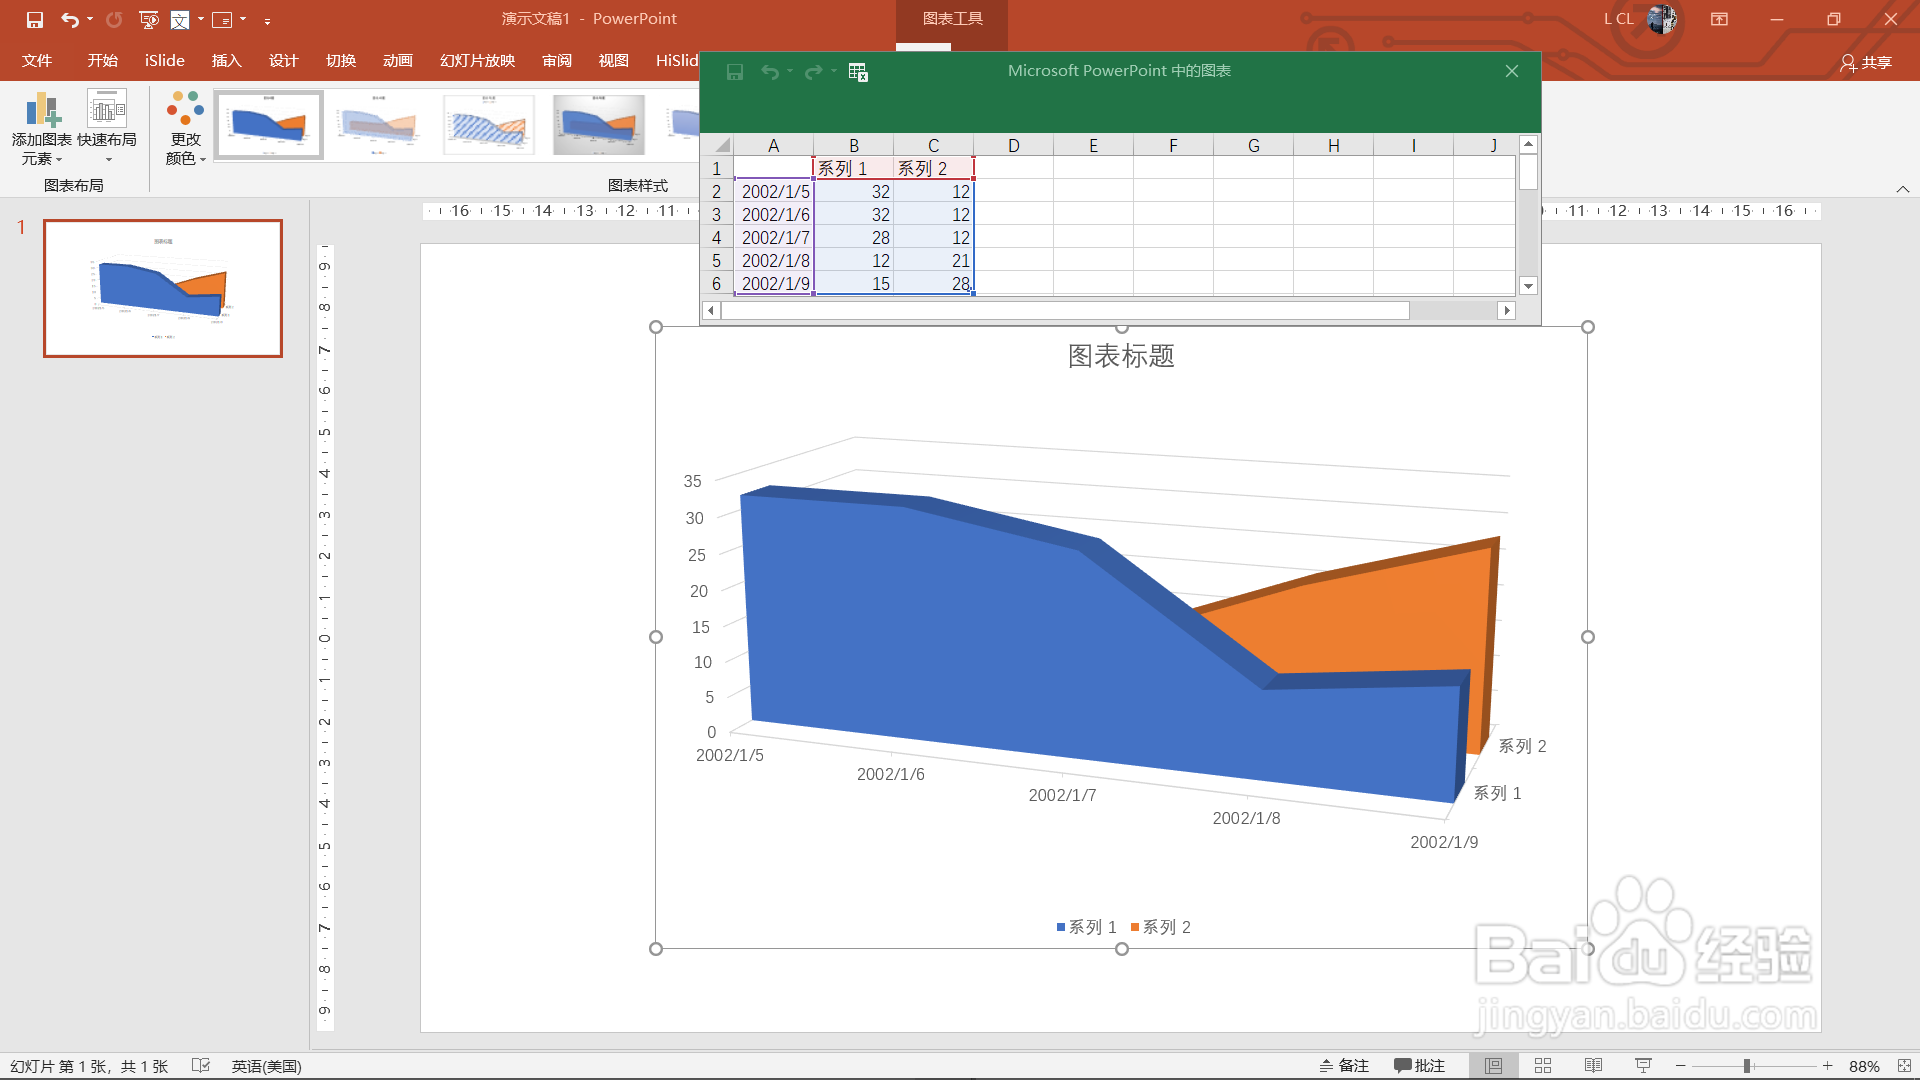Open Reading view from status bar
The image size is (1920, 1080).
(1593, 1066)
